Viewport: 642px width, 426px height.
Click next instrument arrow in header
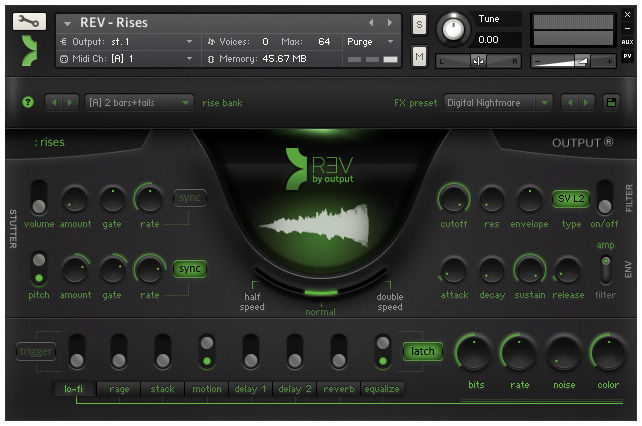[390, 23]
